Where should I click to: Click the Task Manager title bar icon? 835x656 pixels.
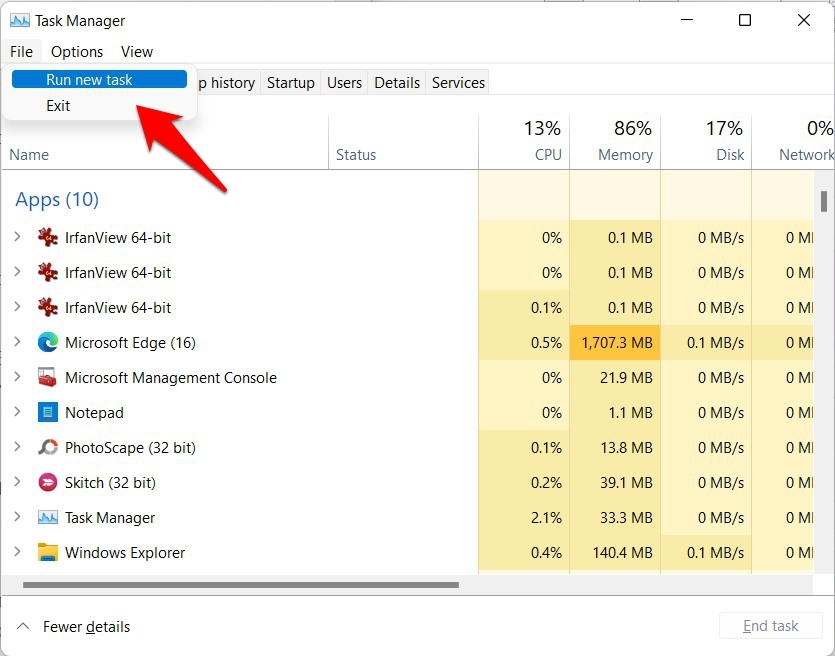(20, 21)
